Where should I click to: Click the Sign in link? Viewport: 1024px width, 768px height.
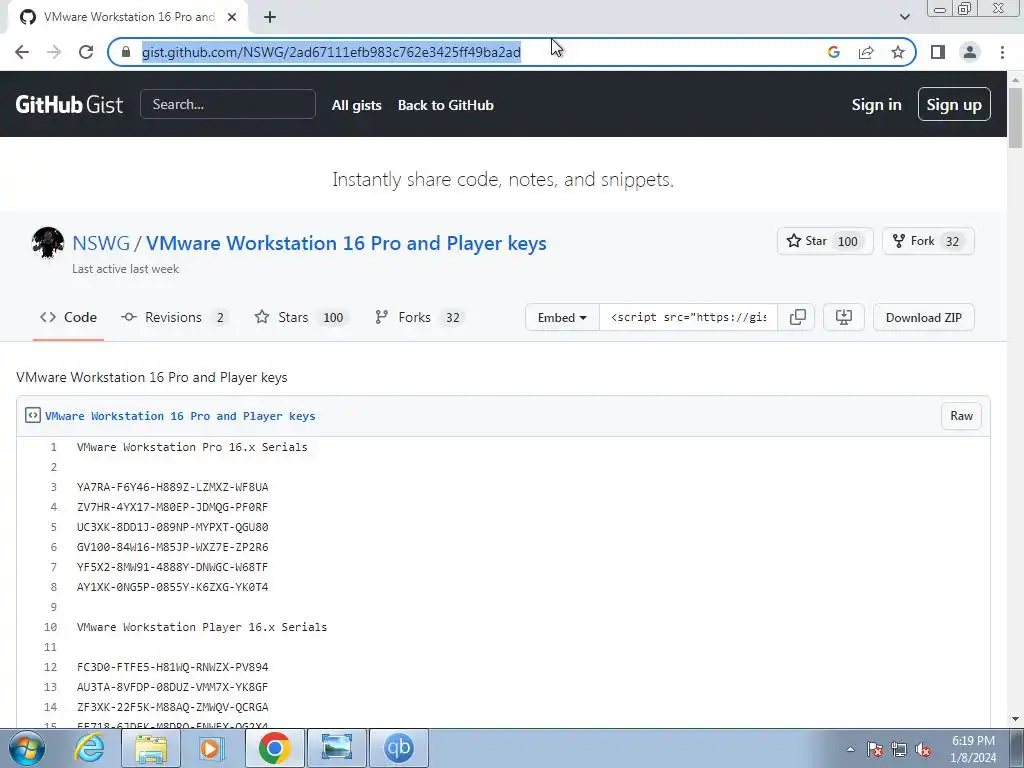[876, 104]
